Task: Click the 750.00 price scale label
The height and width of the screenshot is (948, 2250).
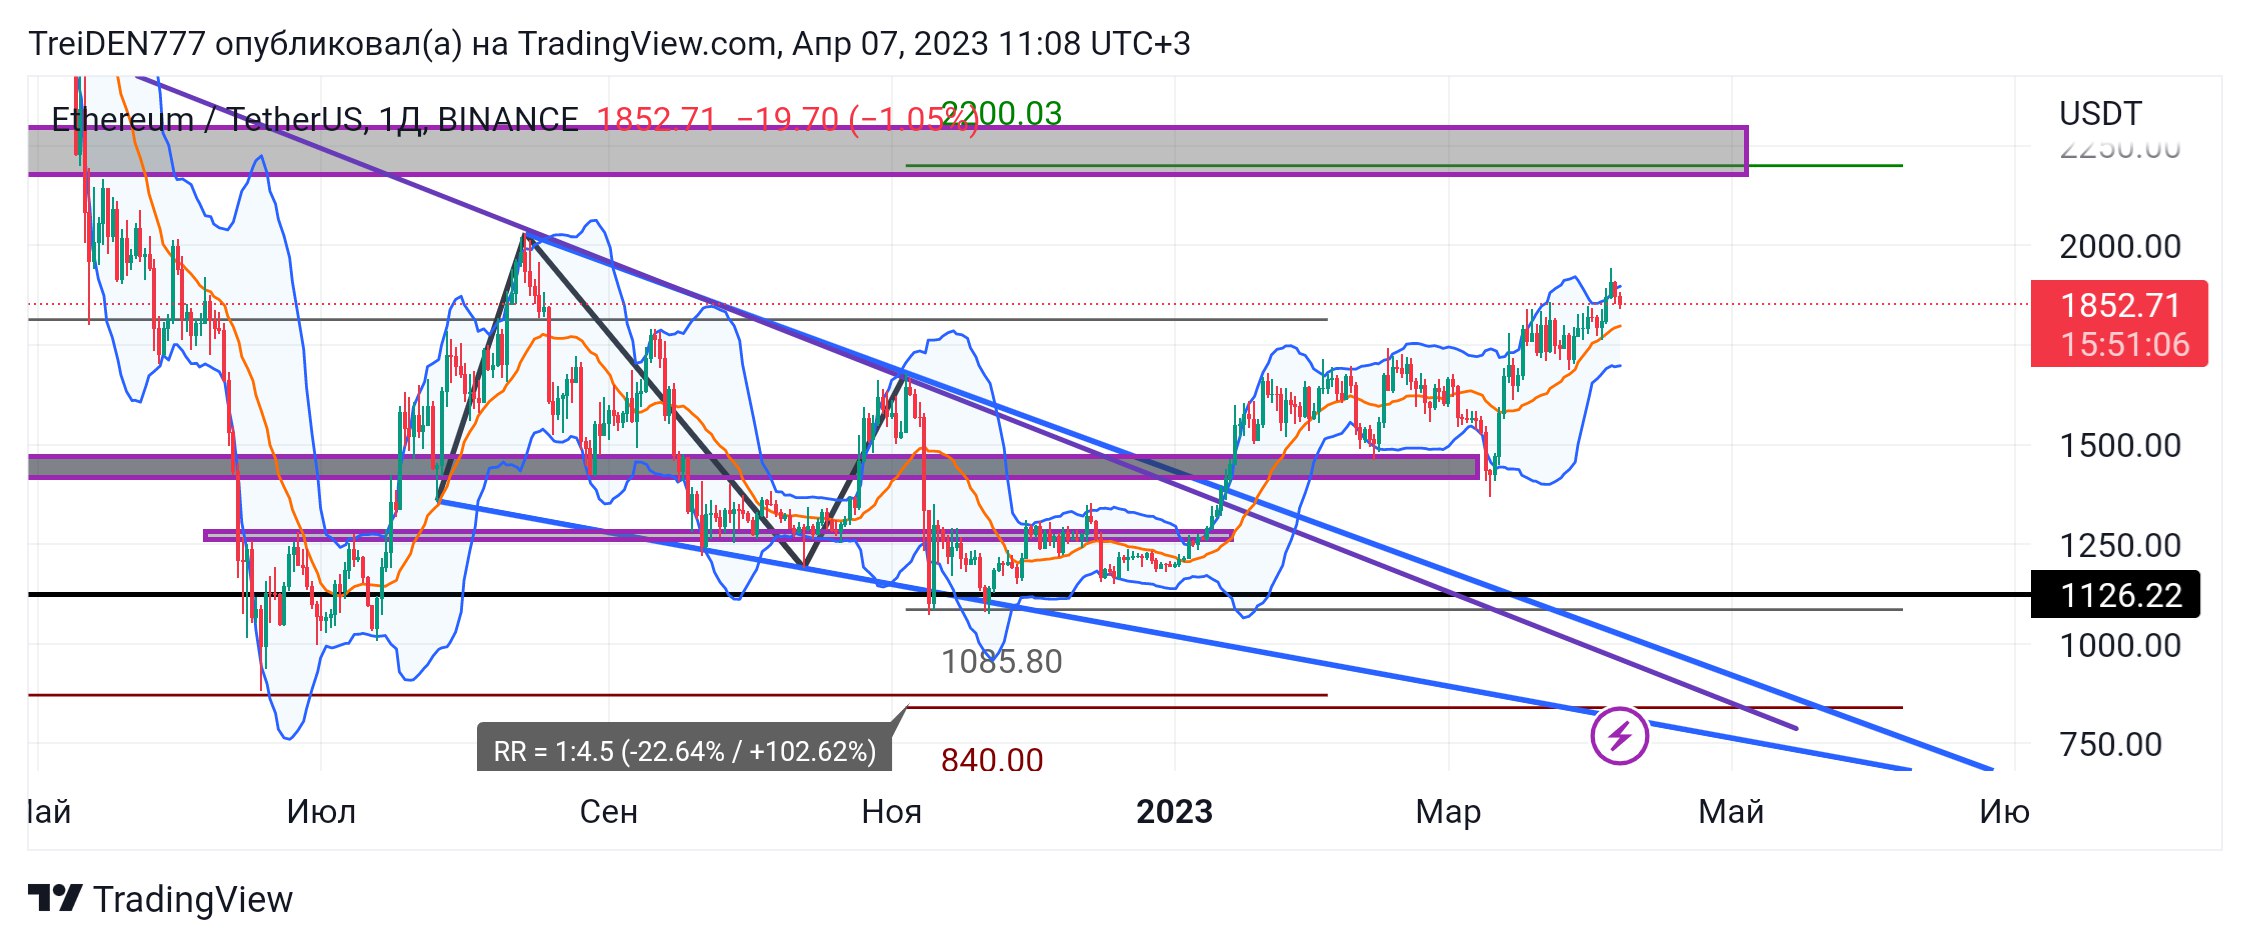Action: [x=2110, y=744]
